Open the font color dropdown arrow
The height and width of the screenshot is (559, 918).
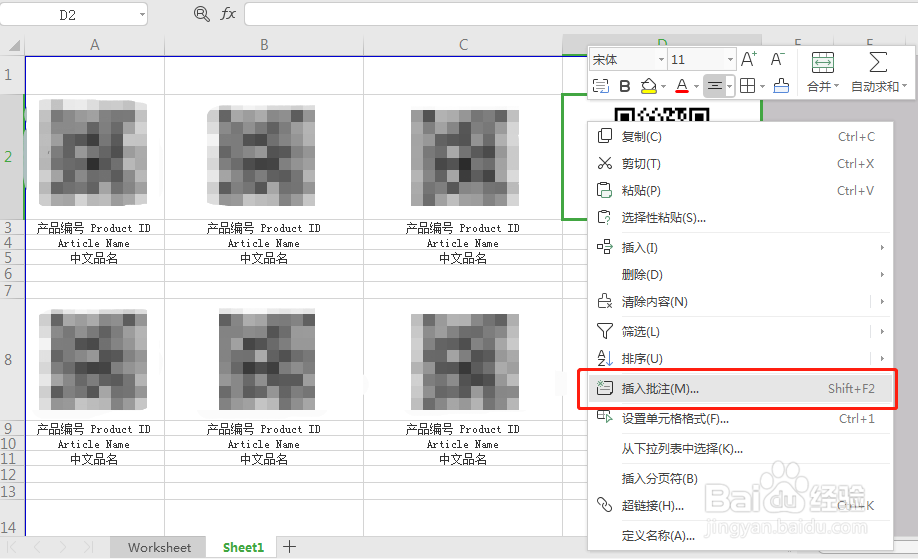(x=696, y=87)
